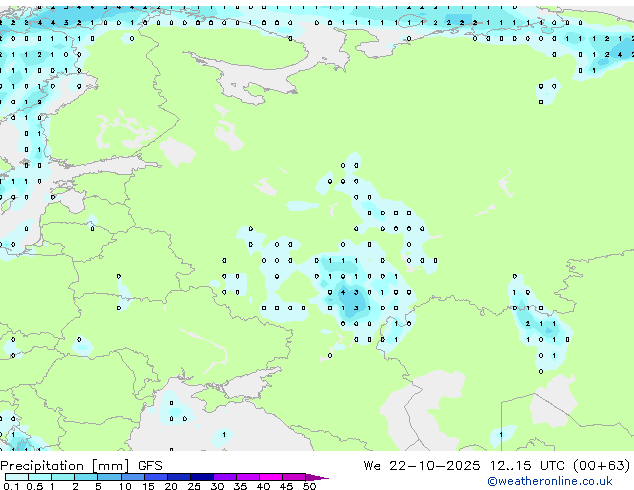Pick the 25–30 mm navy legend swatch
This screenshot has height=490, width=634.
[x=201, y=477]
